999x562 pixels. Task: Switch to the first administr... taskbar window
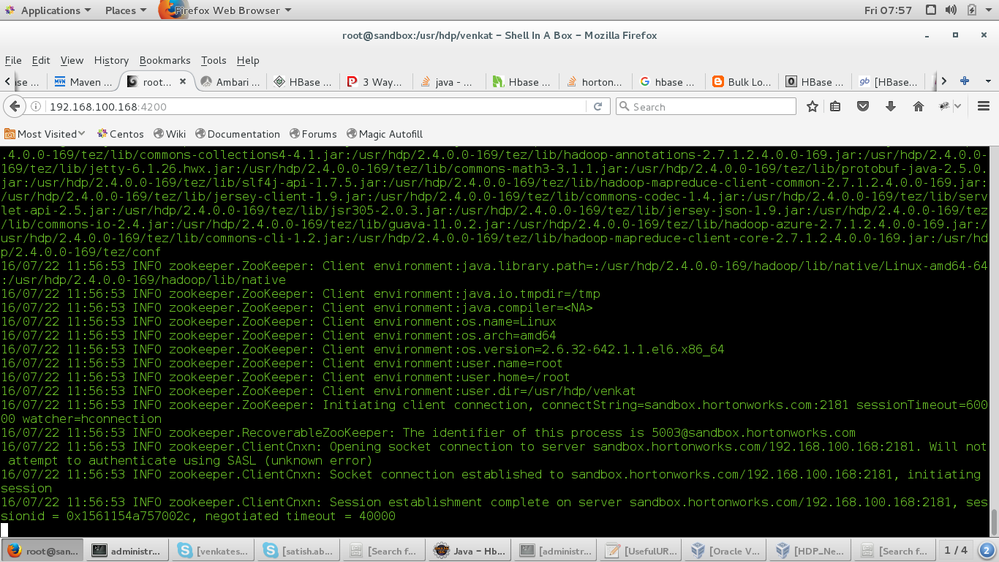[x=126, y=551]
